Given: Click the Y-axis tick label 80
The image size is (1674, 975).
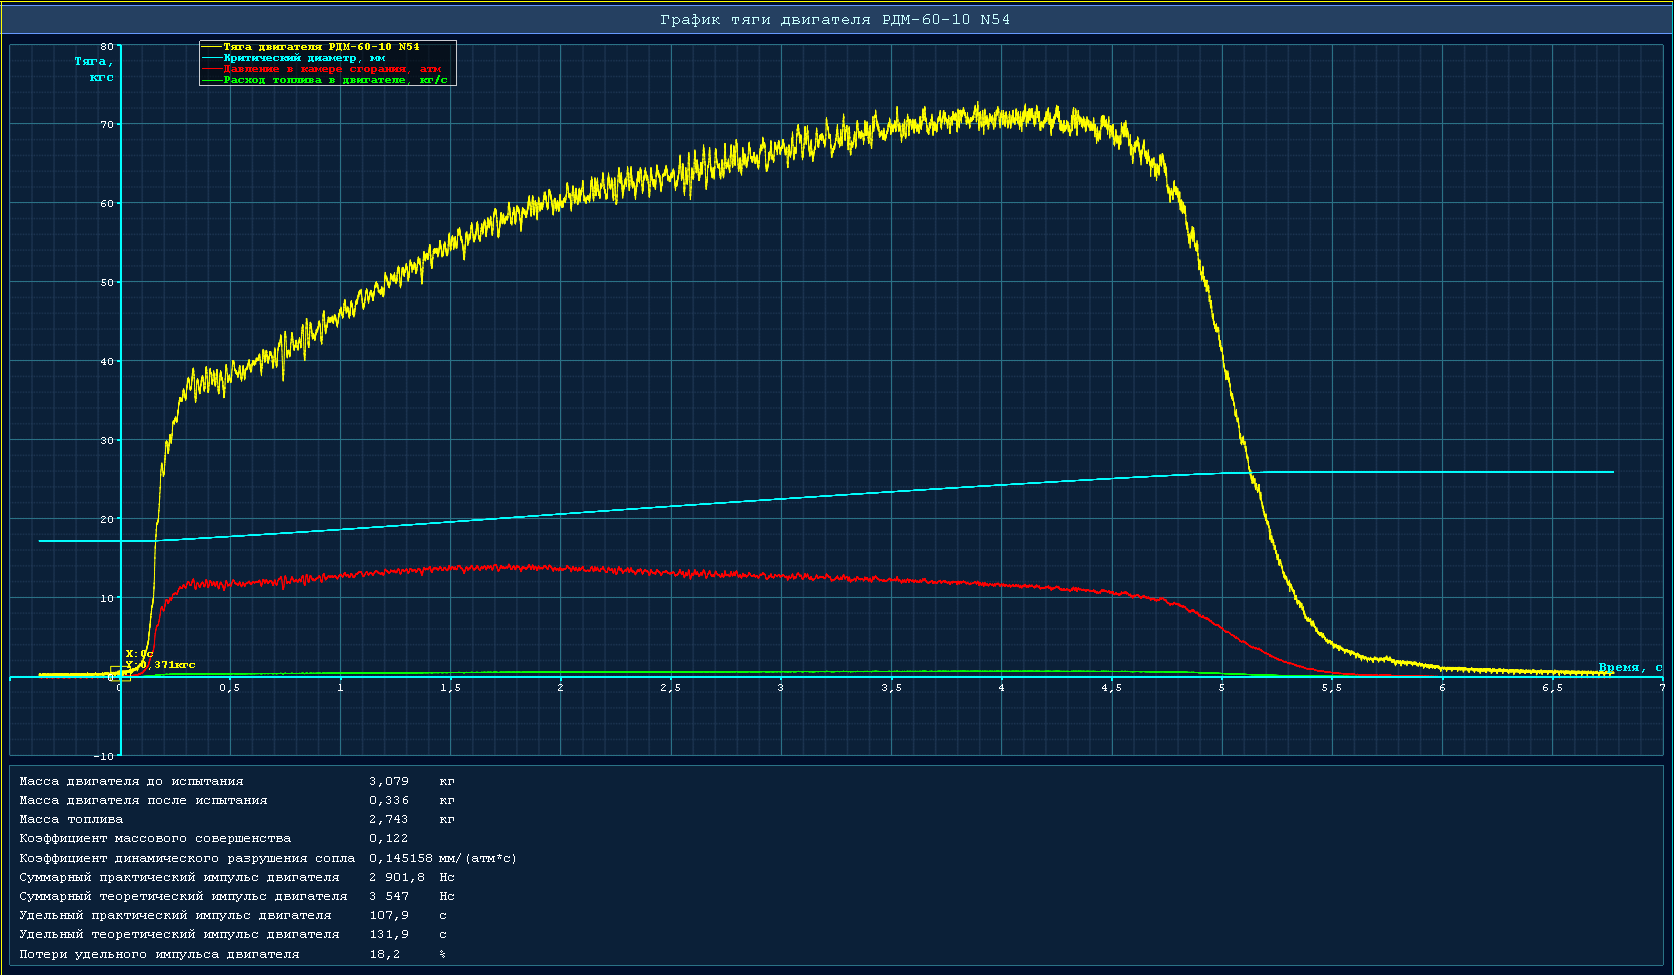Looking at the screenshot, I should (108, 46).
